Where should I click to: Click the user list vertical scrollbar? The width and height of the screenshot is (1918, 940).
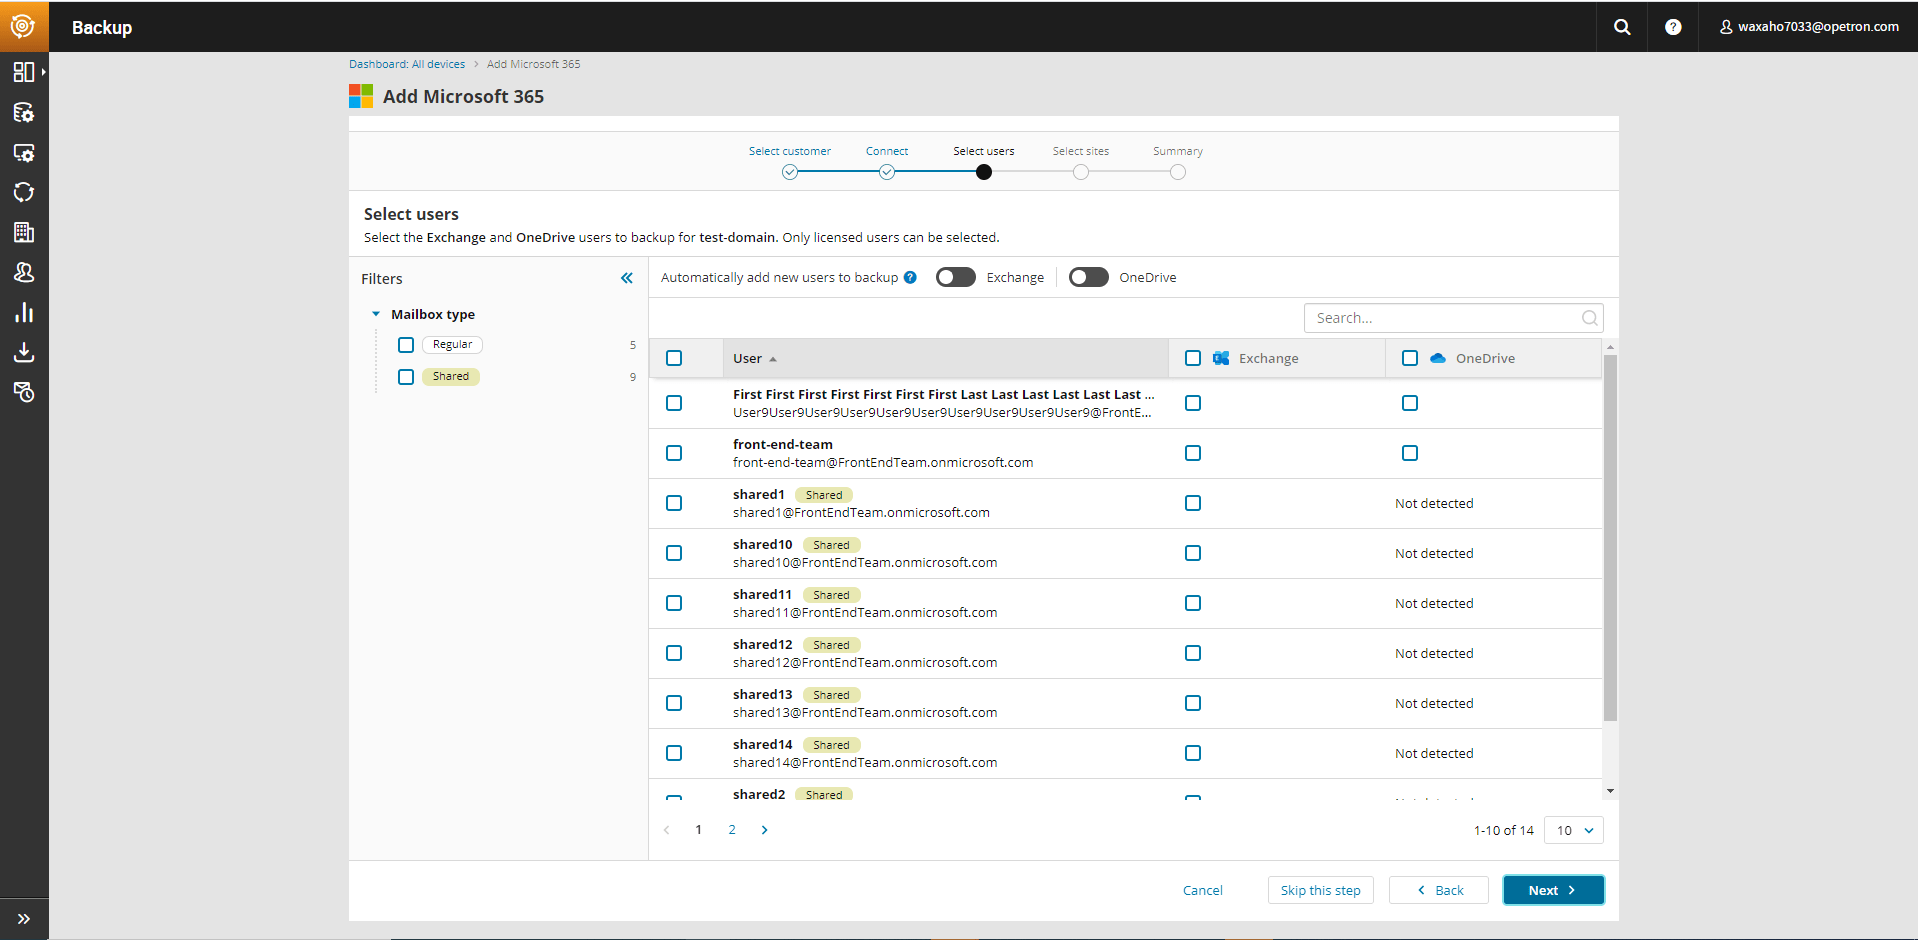pos(1610,538)
